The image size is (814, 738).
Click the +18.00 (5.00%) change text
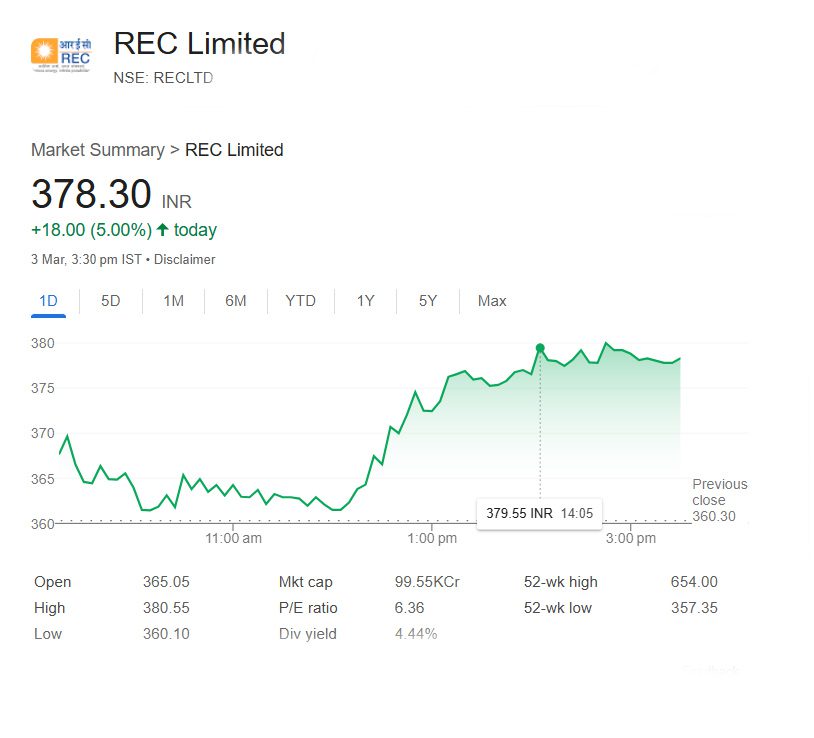[x=92, y=230]
